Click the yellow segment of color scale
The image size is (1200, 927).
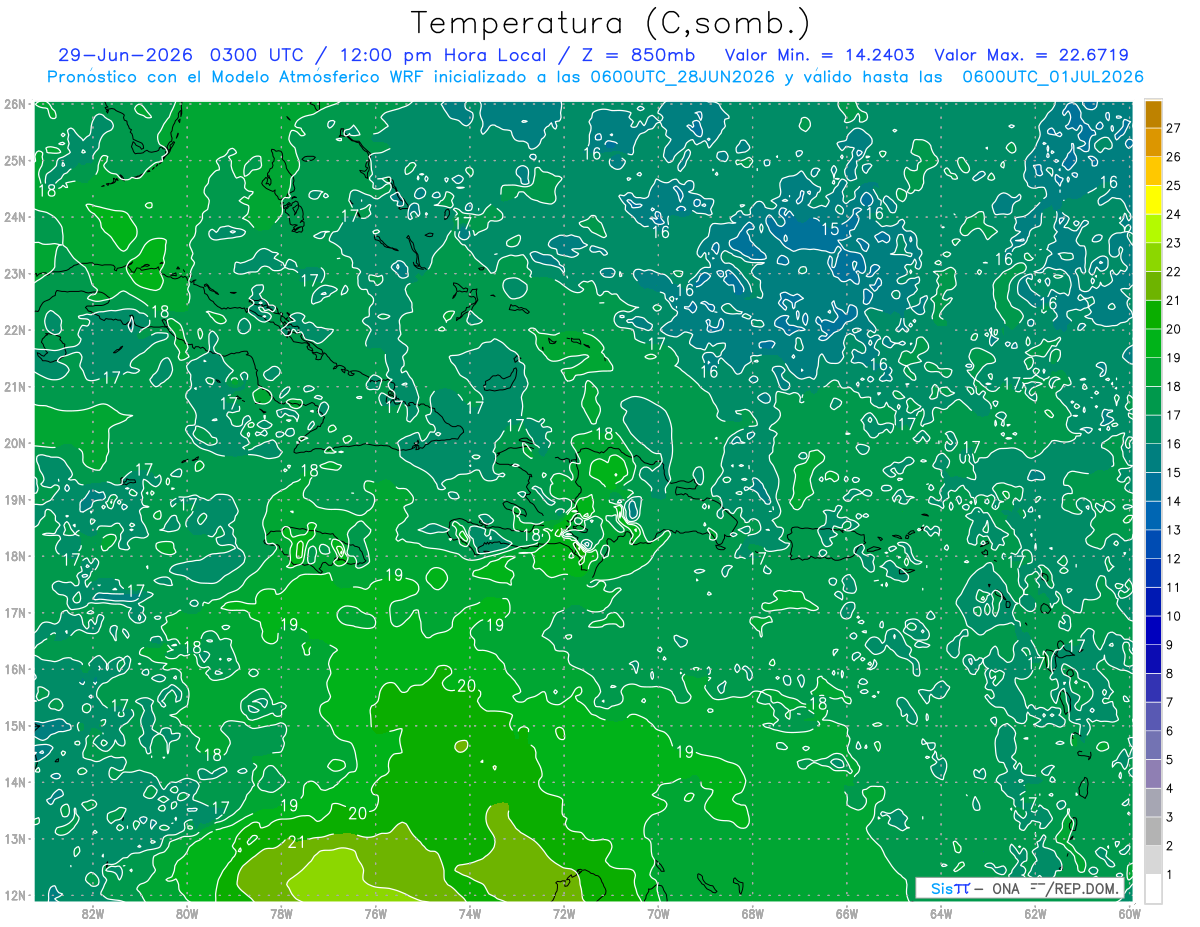pyautogui.click(x=1154, y=199)
